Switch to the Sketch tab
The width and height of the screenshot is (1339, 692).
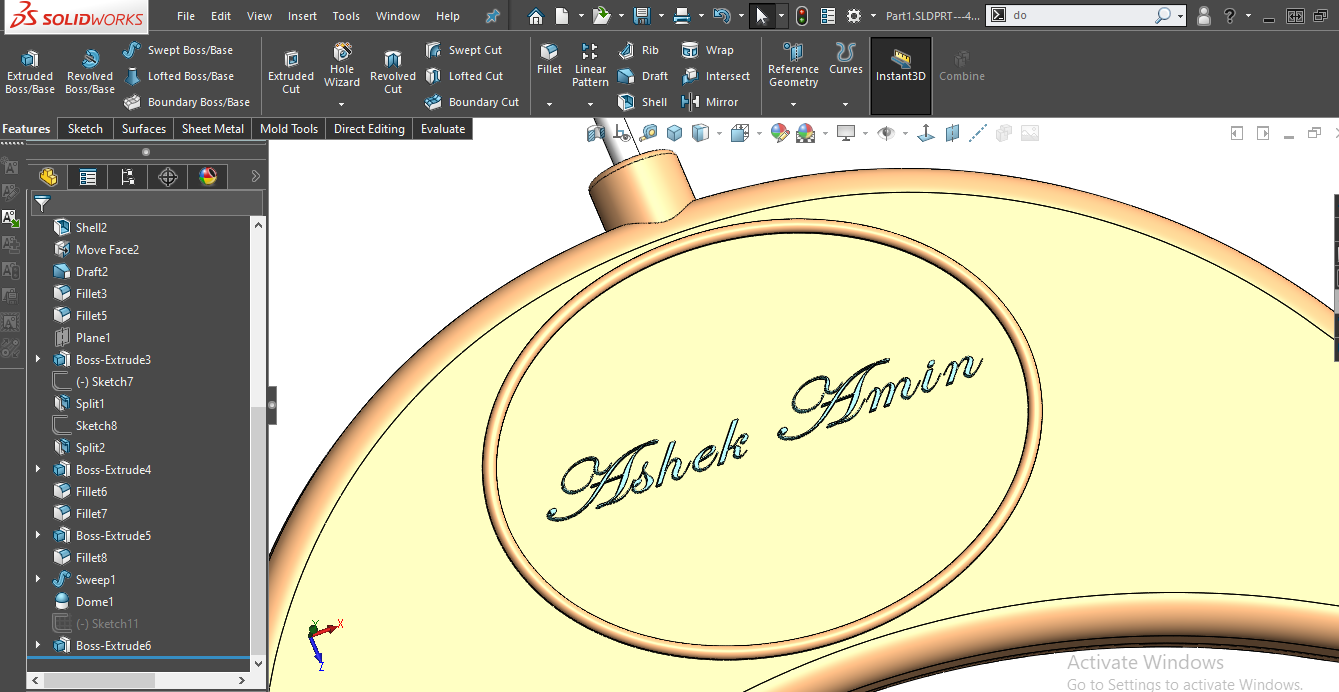[x=85, y=129]
